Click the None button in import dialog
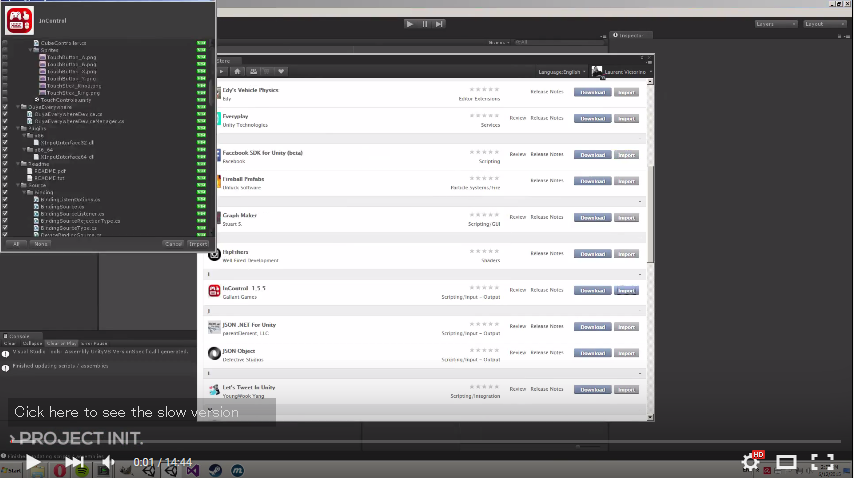The height and width of the screenshot is (478, 854). 40,244
